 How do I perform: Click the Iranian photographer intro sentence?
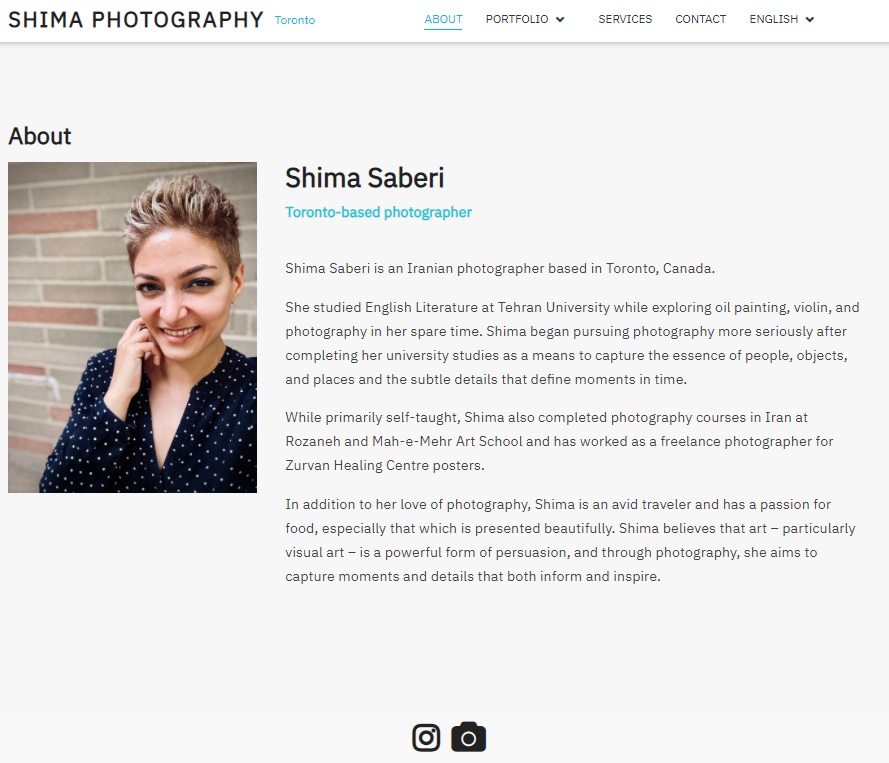click(x=500, y=268)
